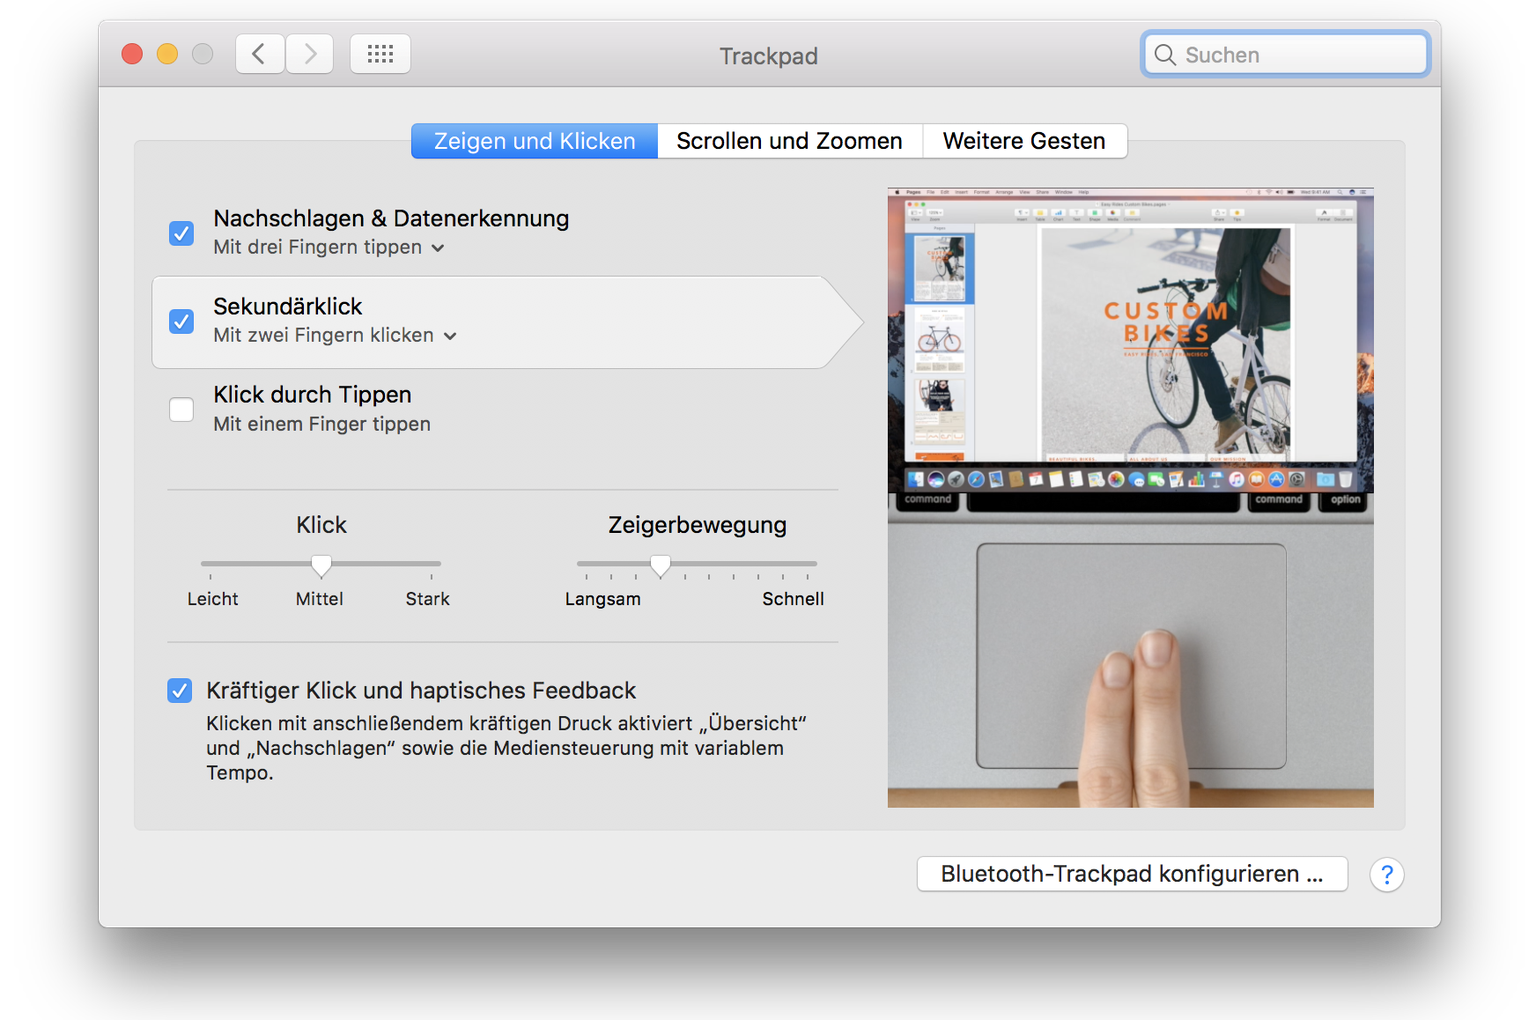Image resolution: width=1536 pixels, height=1020 pixels.
Task: Click Bluetooth-Trackpad konfigurieren button
Action: (x=1131, y=874)
